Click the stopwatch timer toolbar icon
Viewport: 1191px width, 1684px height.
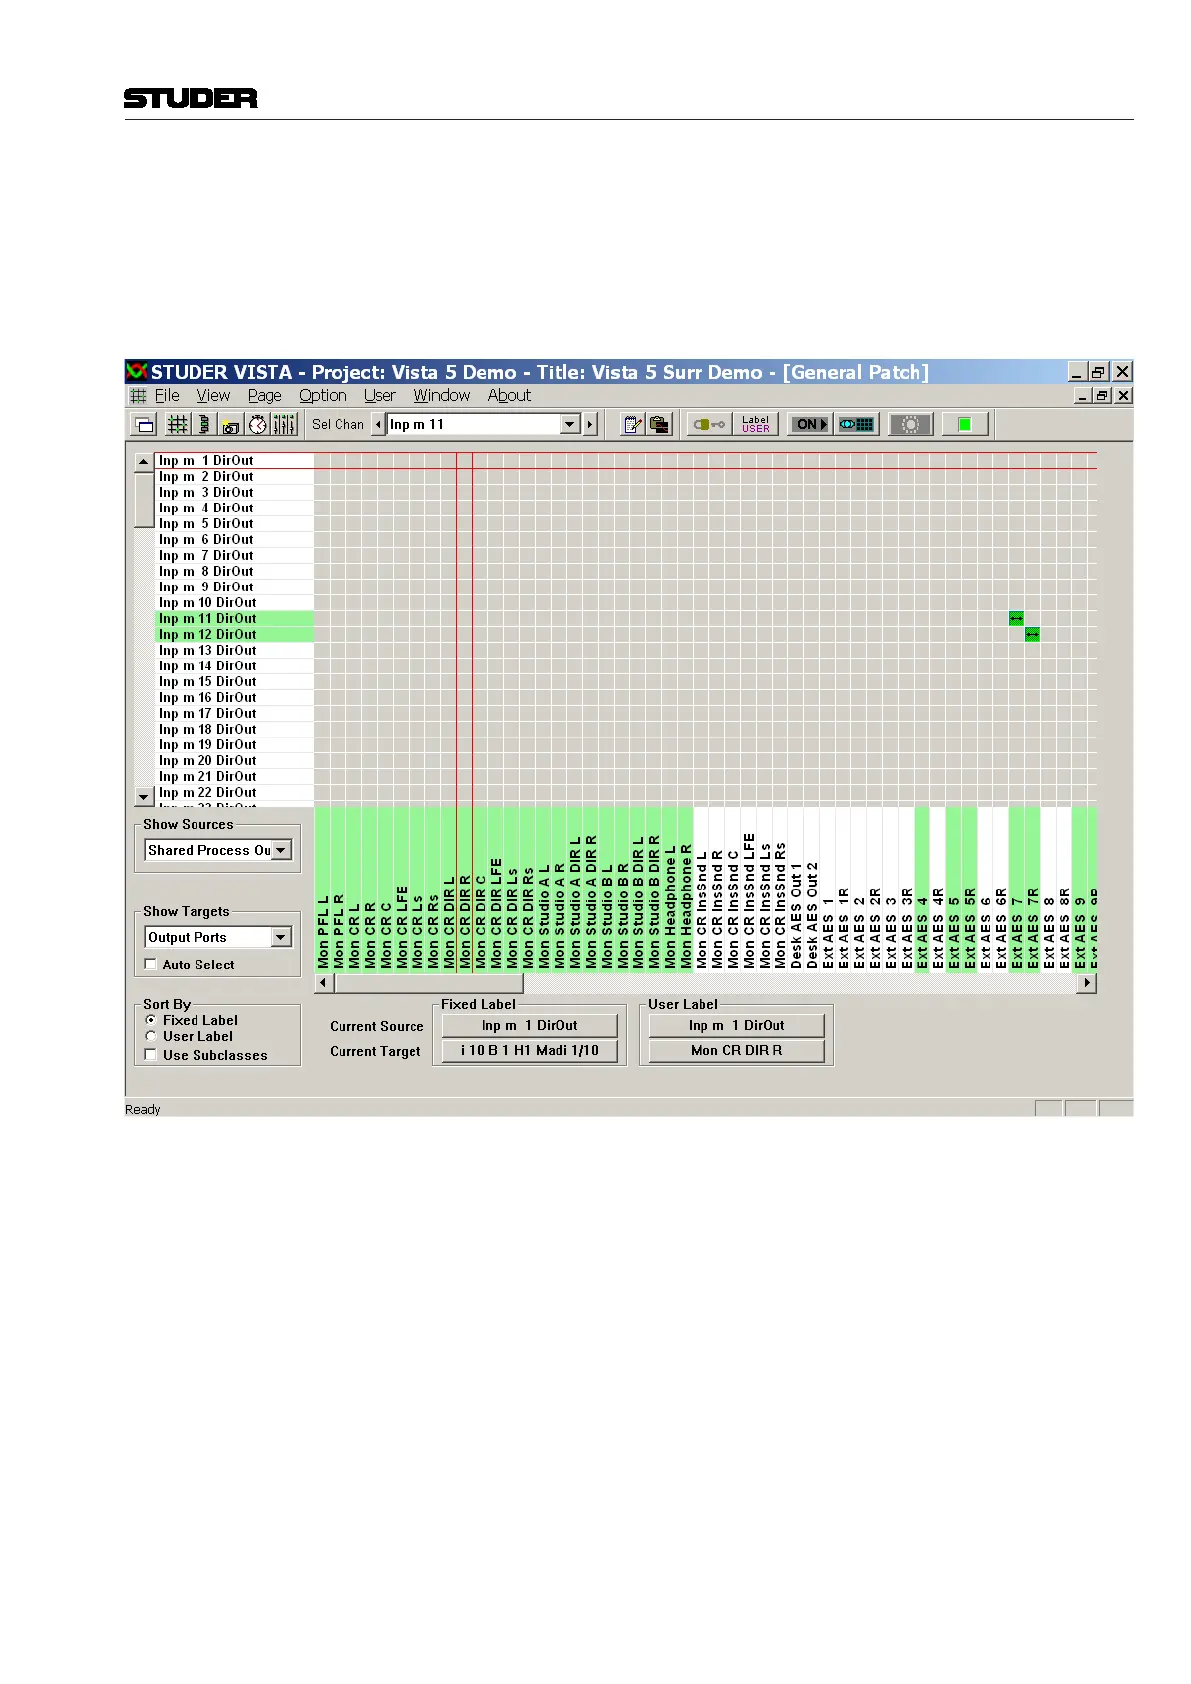[x=258, y=424]
